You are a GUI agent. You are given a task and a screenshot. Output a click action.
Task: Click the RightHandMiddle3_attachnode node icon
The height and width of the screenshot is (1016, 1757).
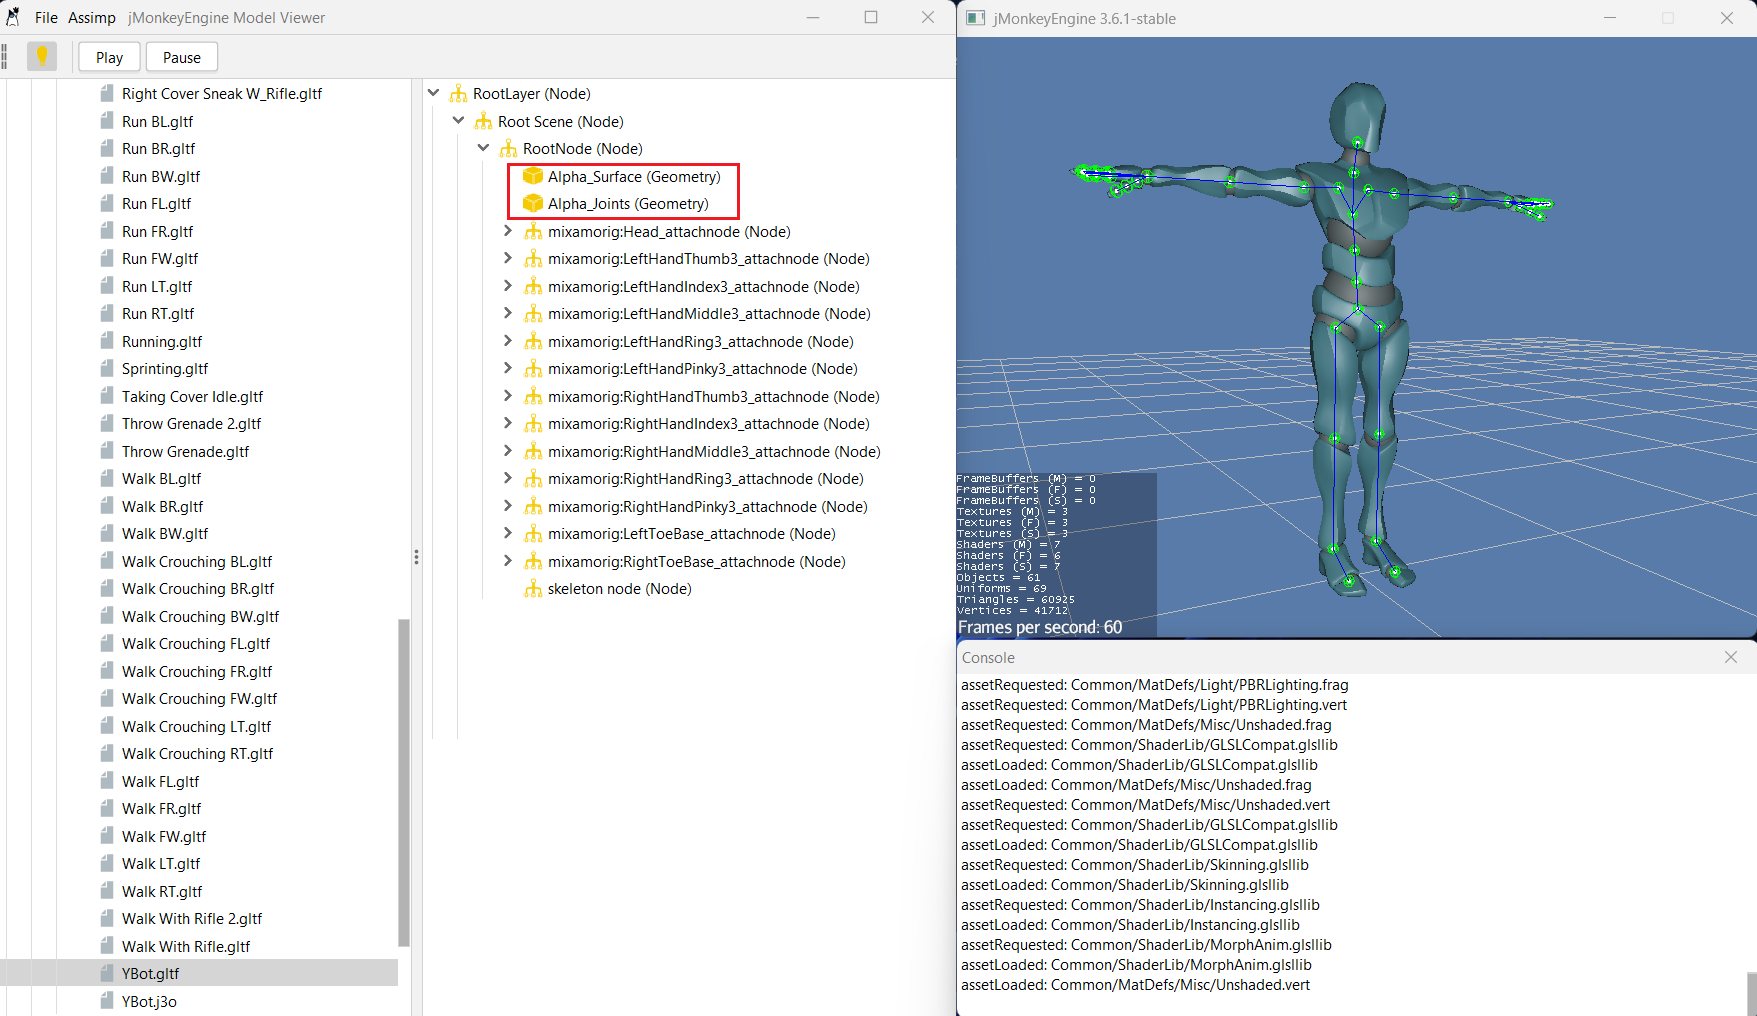pos(533,451)
